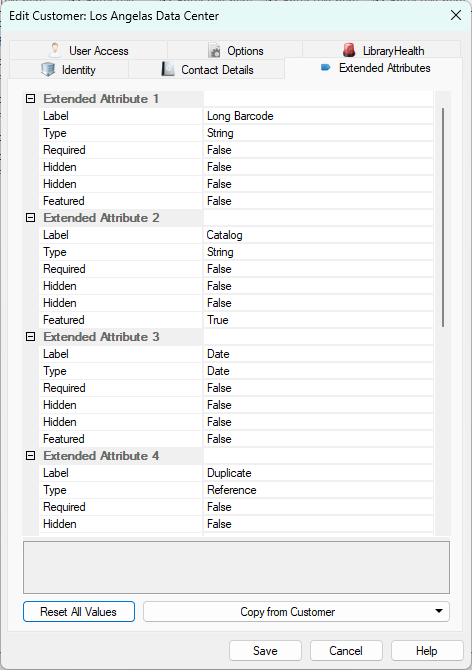This screenshot has height=670, width=472.
Task: Collapse Extended Attribute 3 group
Action: (x=30, y=337)
